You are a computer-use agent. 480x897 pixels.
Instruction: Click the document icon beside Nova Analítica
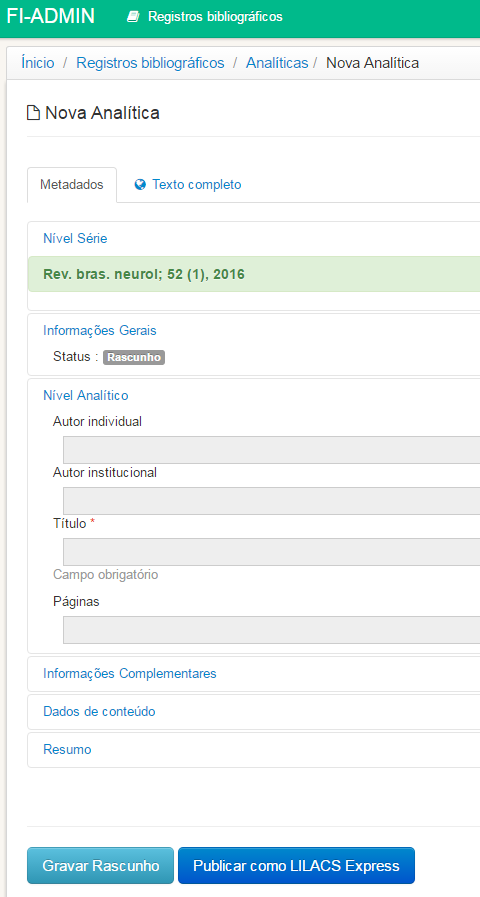click(x=34, y=113)
